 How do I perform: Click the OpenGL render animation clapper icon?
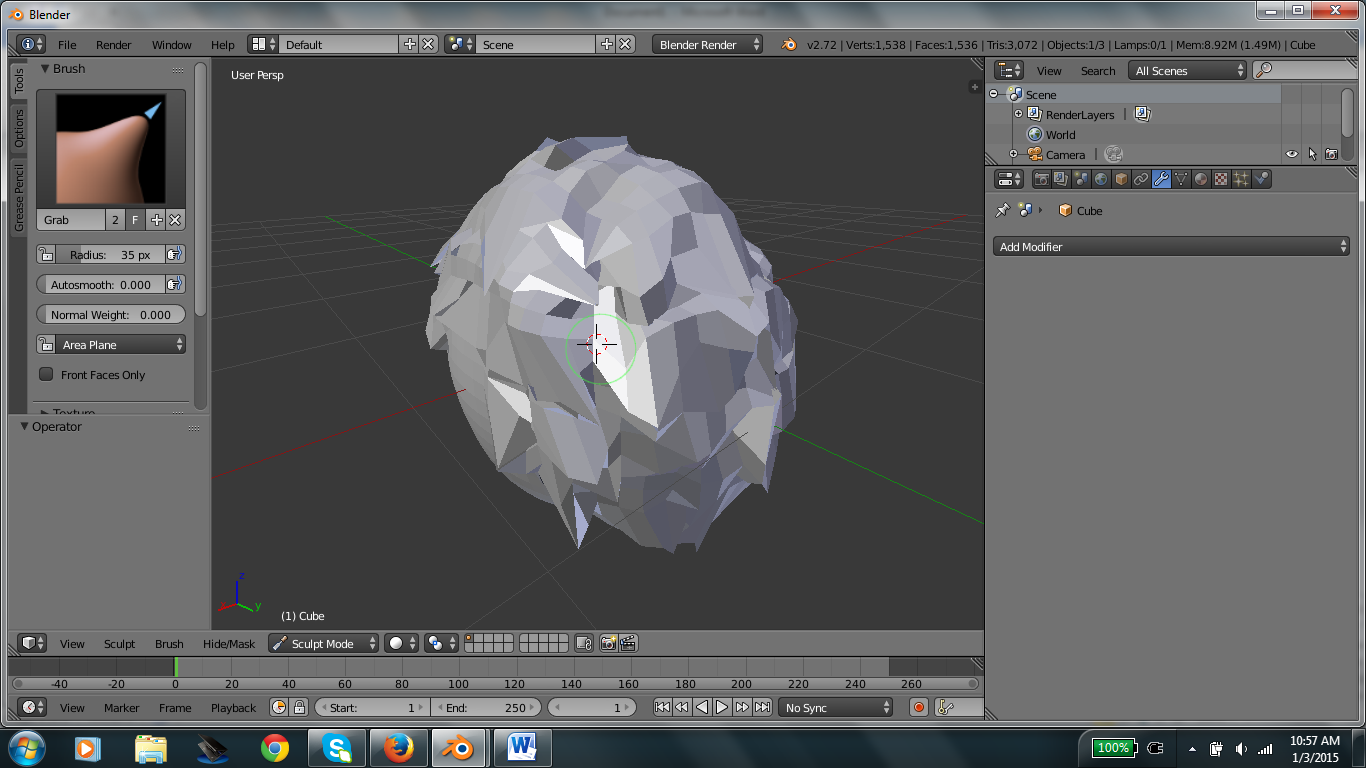coord(628,643)
